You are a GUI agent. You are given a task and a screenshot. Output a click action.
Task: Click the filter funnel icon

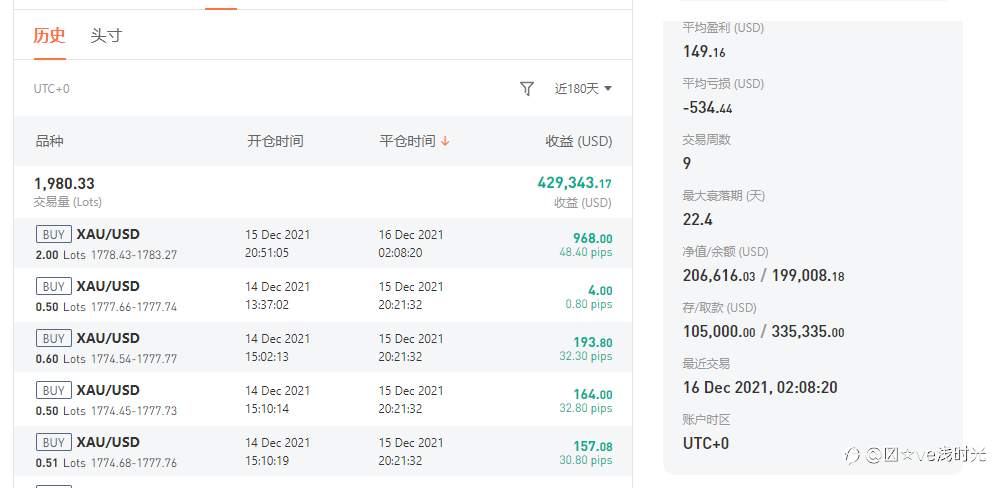pos(527,89)
